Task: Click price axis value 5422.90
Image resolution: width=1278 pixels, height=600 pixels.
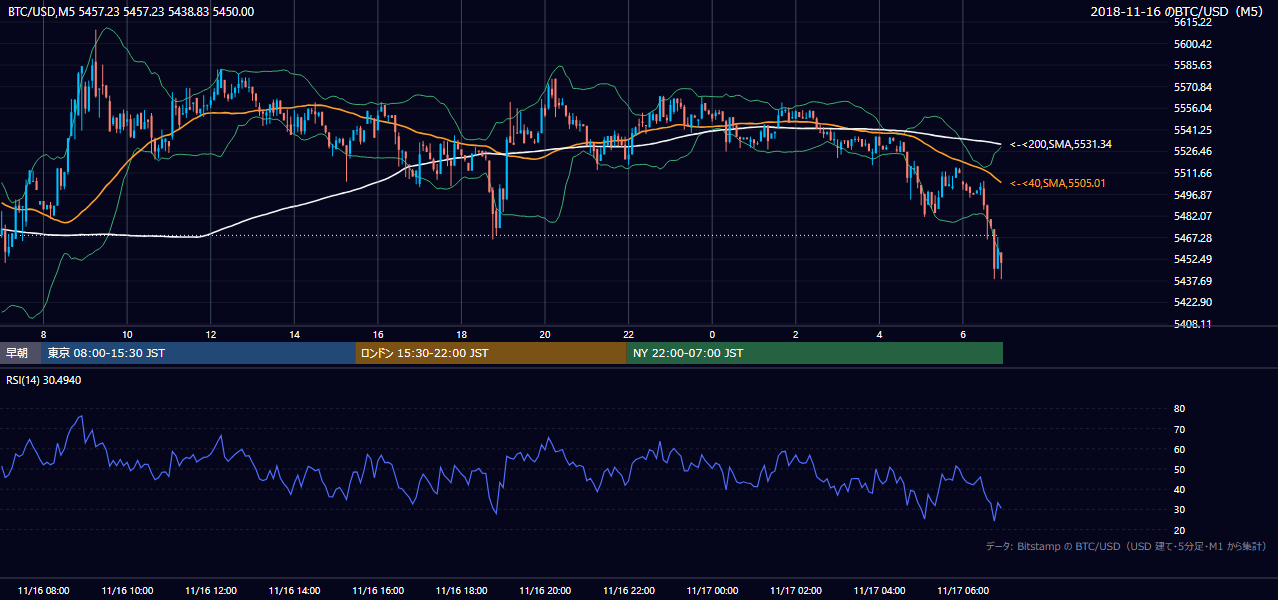Action: click(1193, 302)
